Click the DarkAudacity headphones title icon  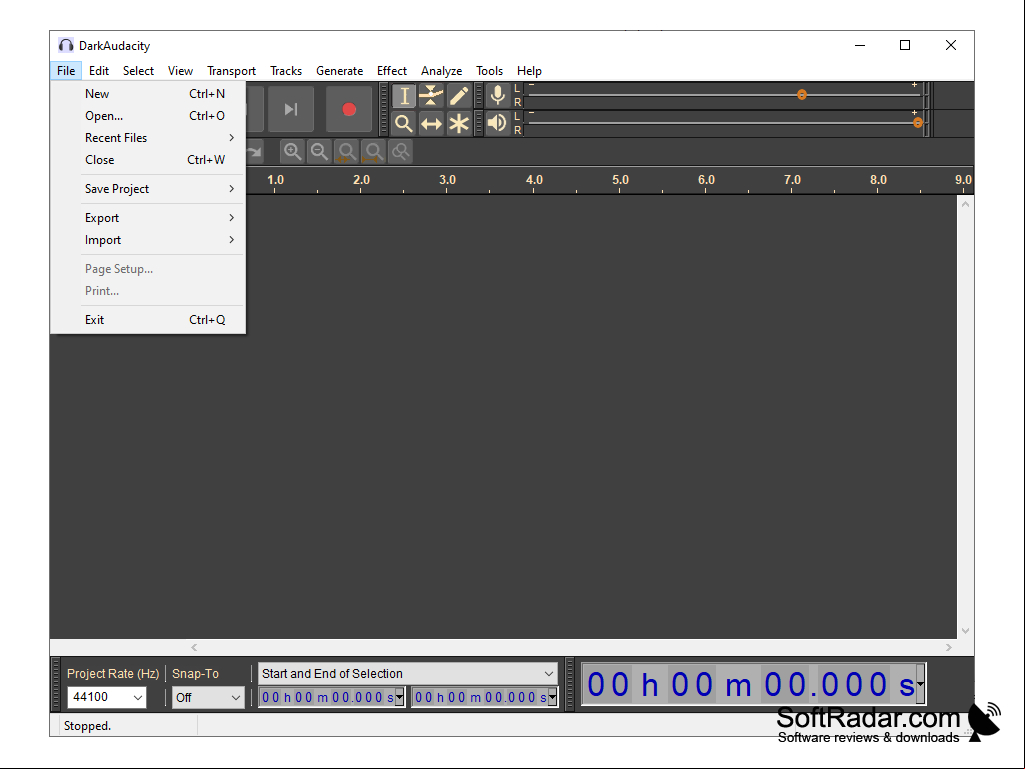pyautogui.click(x=65, y=45)
